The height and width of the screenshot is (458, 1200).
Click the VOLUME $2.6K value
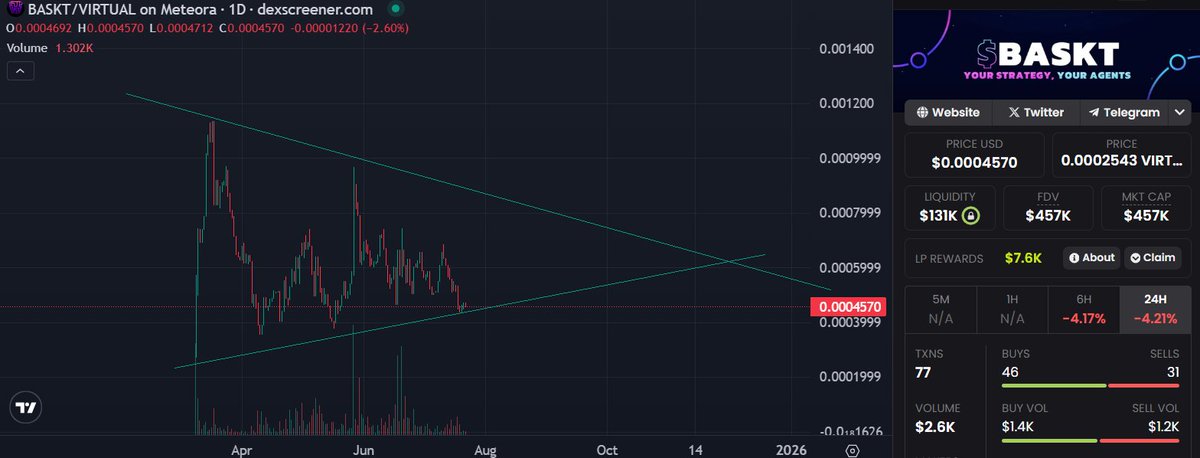click(936, 427)
